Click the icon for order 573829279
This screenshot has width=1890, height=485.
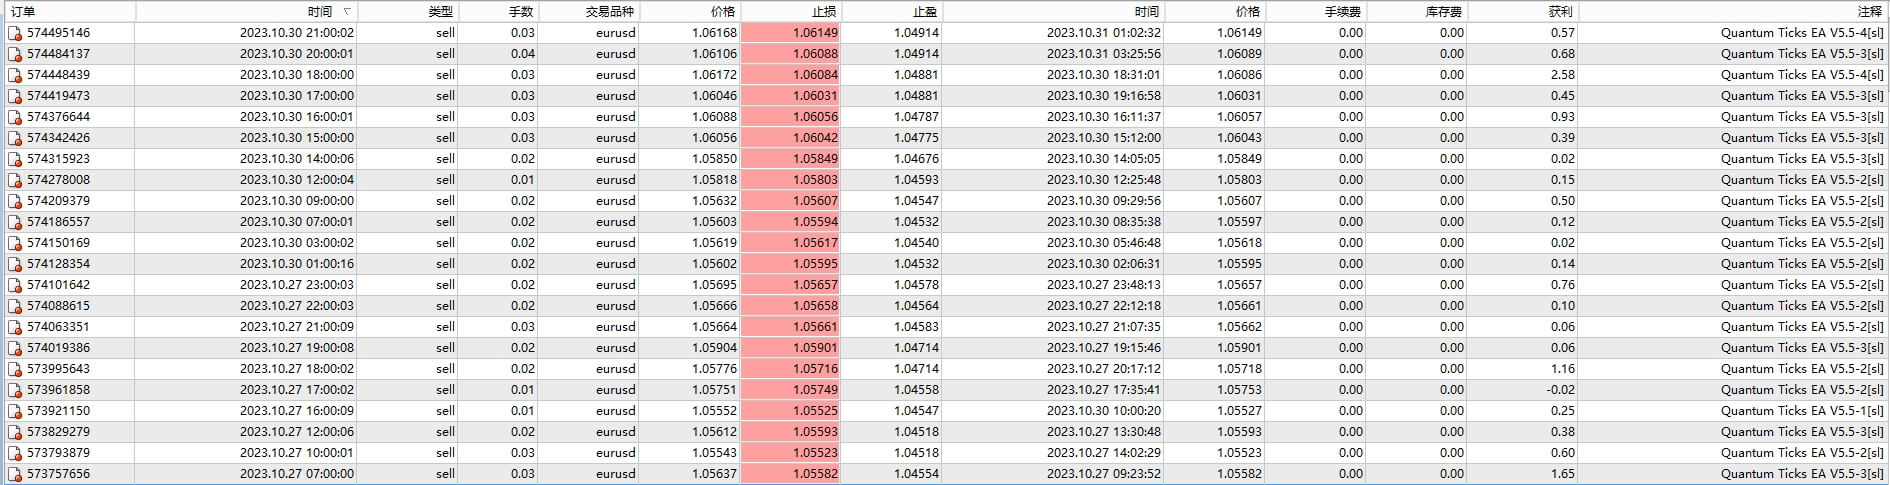(15, 432)
